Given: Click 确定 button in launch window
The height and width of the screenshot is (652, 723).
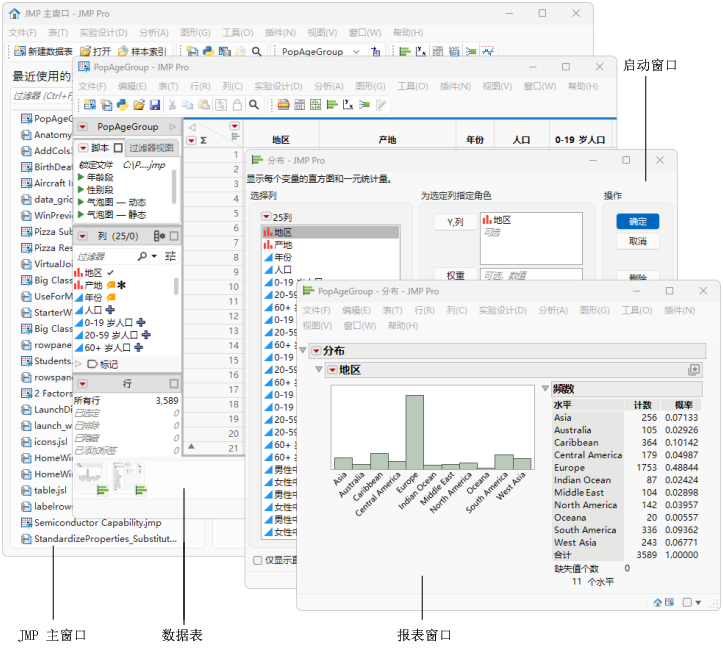Looking at the screenshot, I should click(638, 222).
